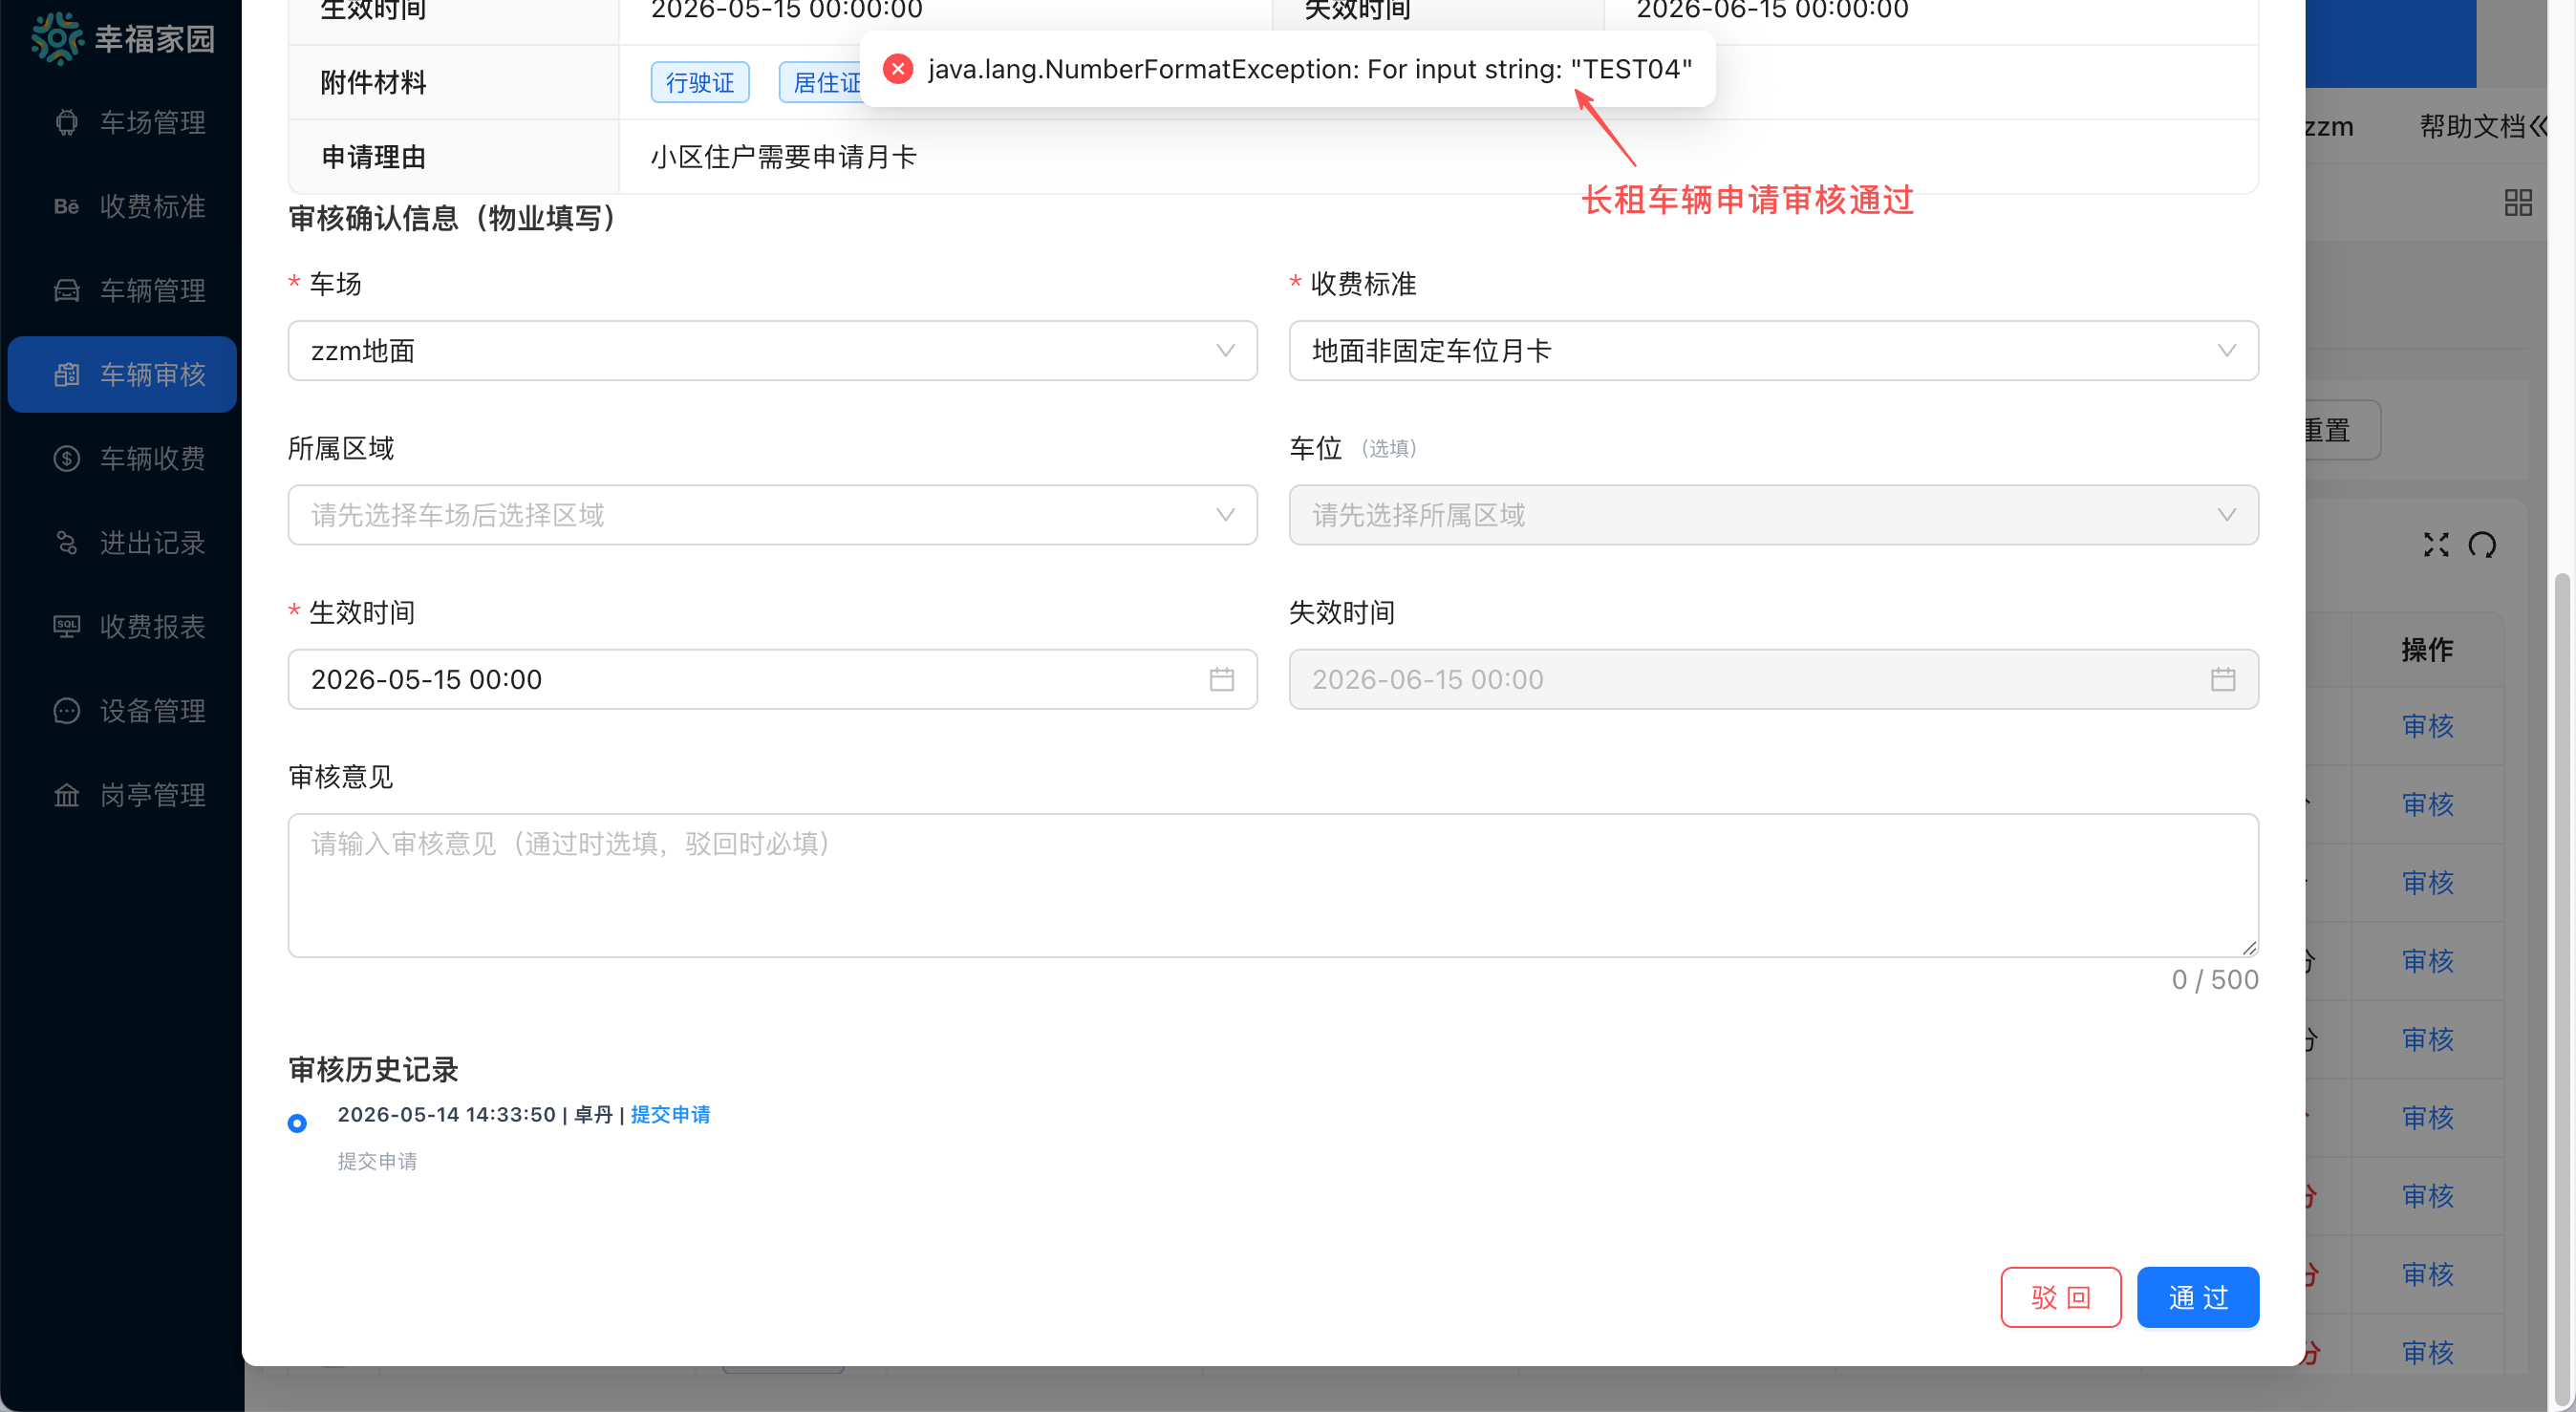Viewport: 2576px width, 1412px height.
Task: Click the 驳回 button
Action: click(x=2060, y=1297)
